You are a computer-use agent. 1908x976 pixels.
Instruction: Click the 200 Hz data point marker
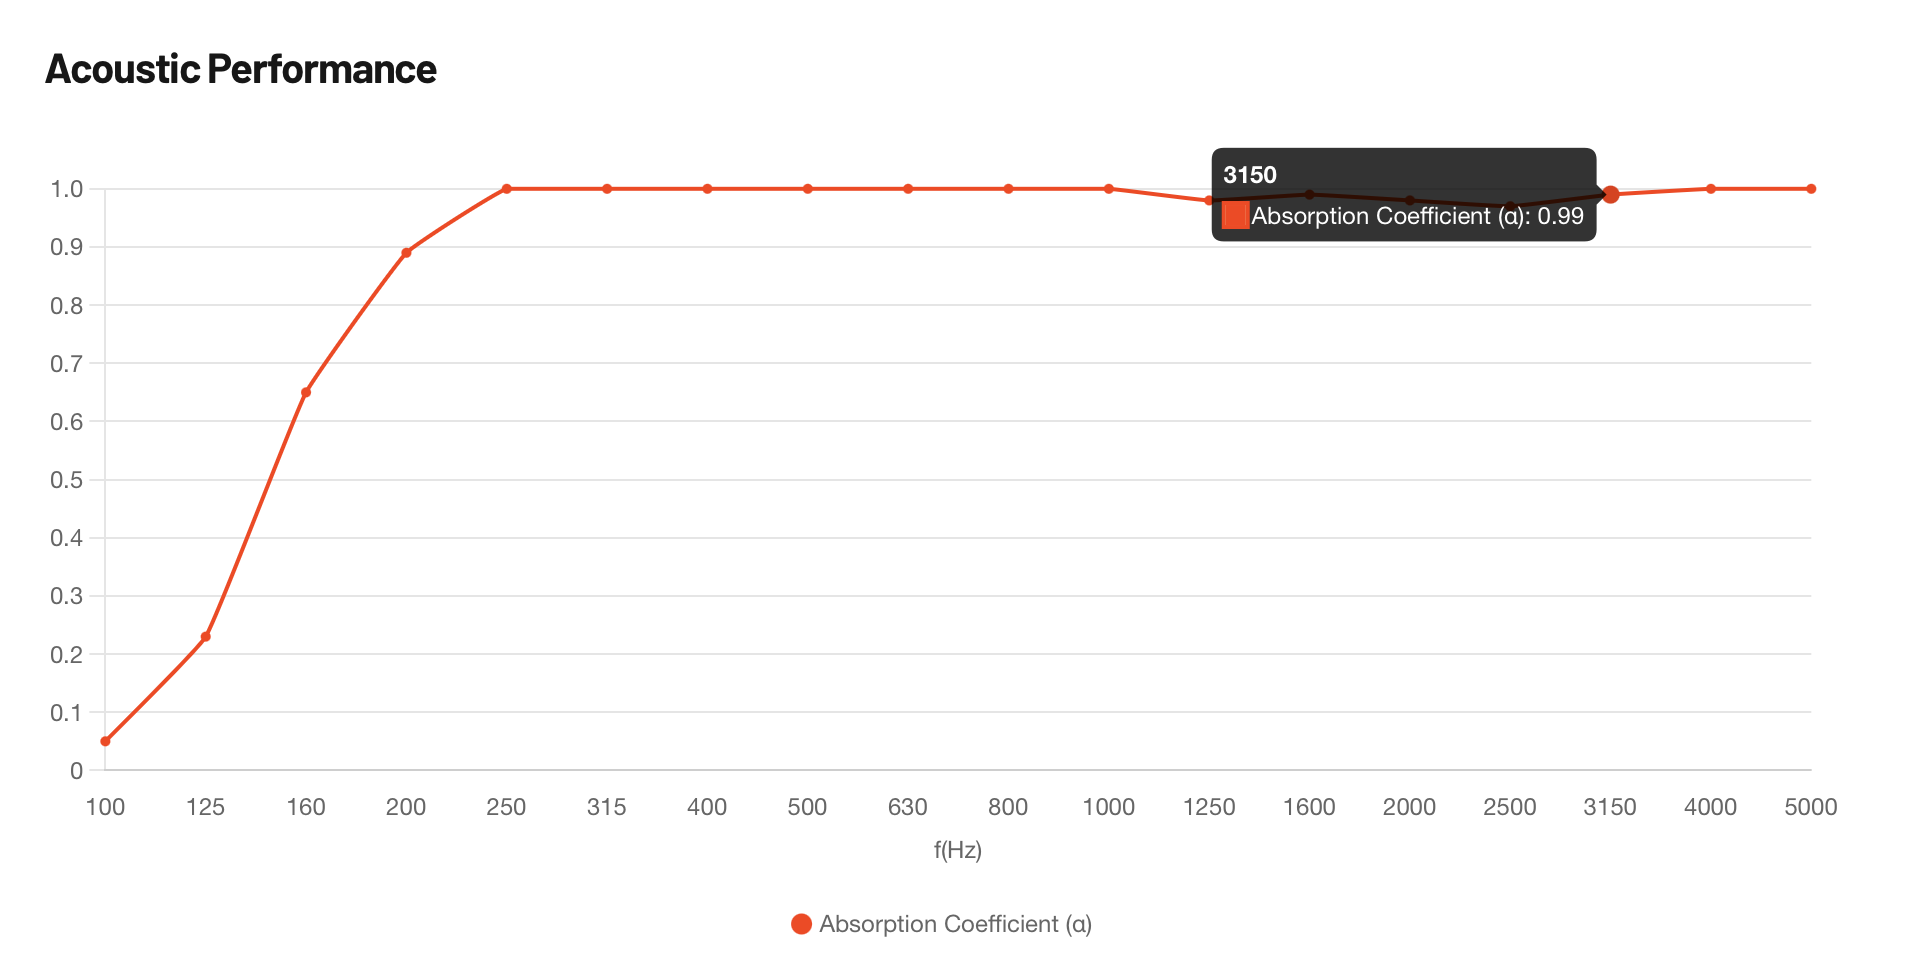point(406,253)
